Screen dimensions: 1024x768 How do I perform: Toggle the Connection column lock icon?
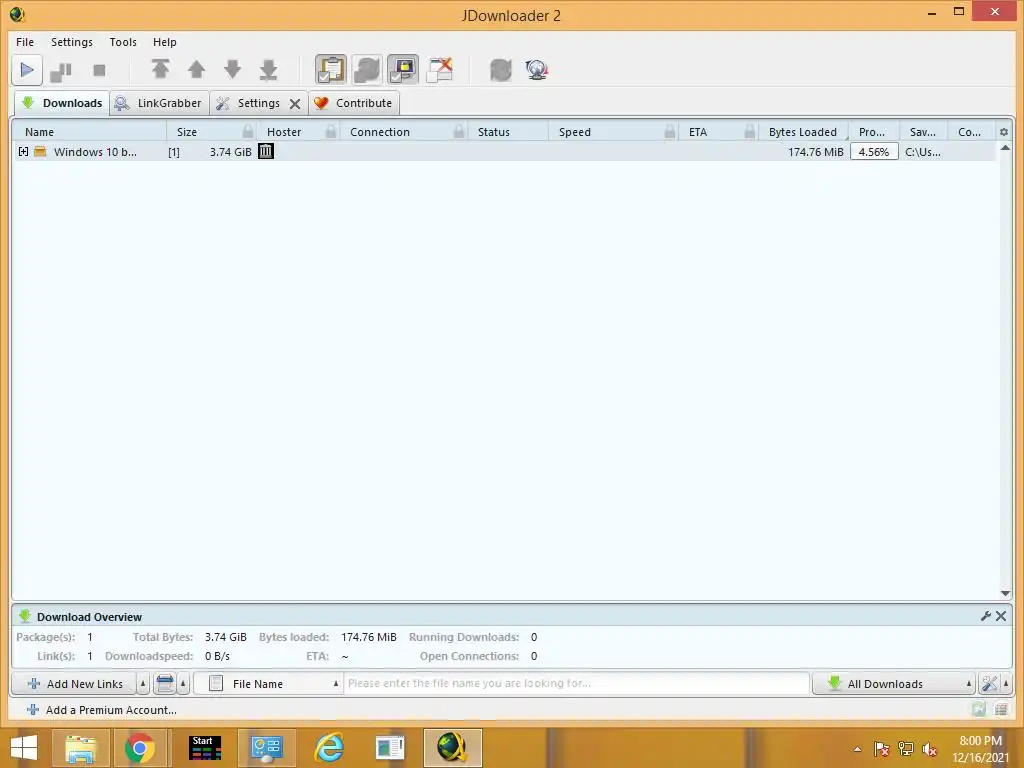pyautogui.click(x=459, y=131)
